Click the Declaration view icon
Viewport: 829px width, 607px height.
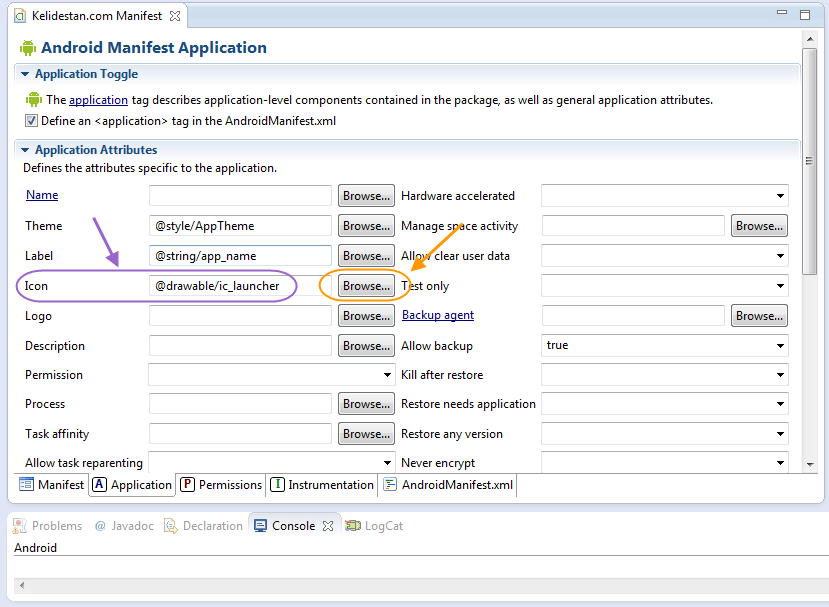(171, 526)
